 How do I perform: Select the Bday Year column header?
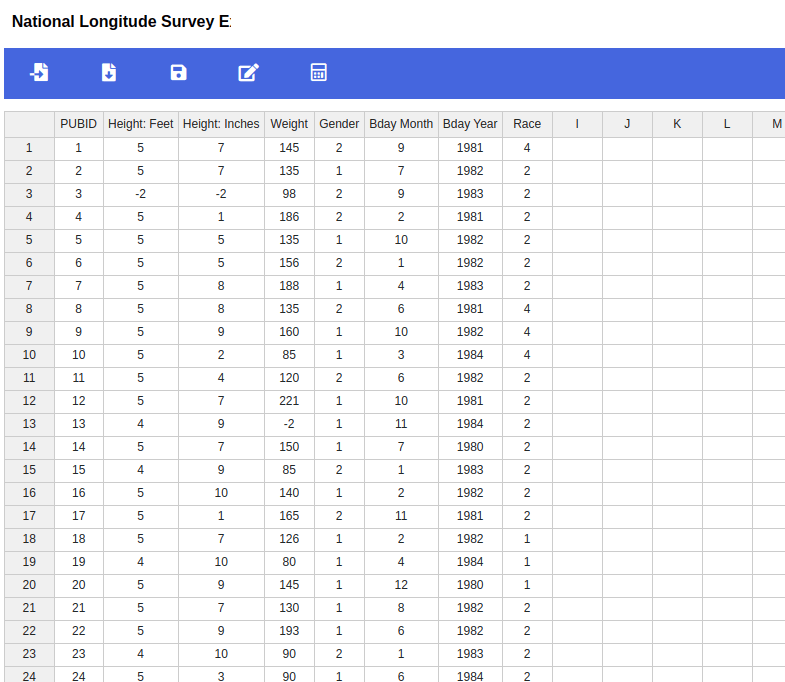click(470, 124)
